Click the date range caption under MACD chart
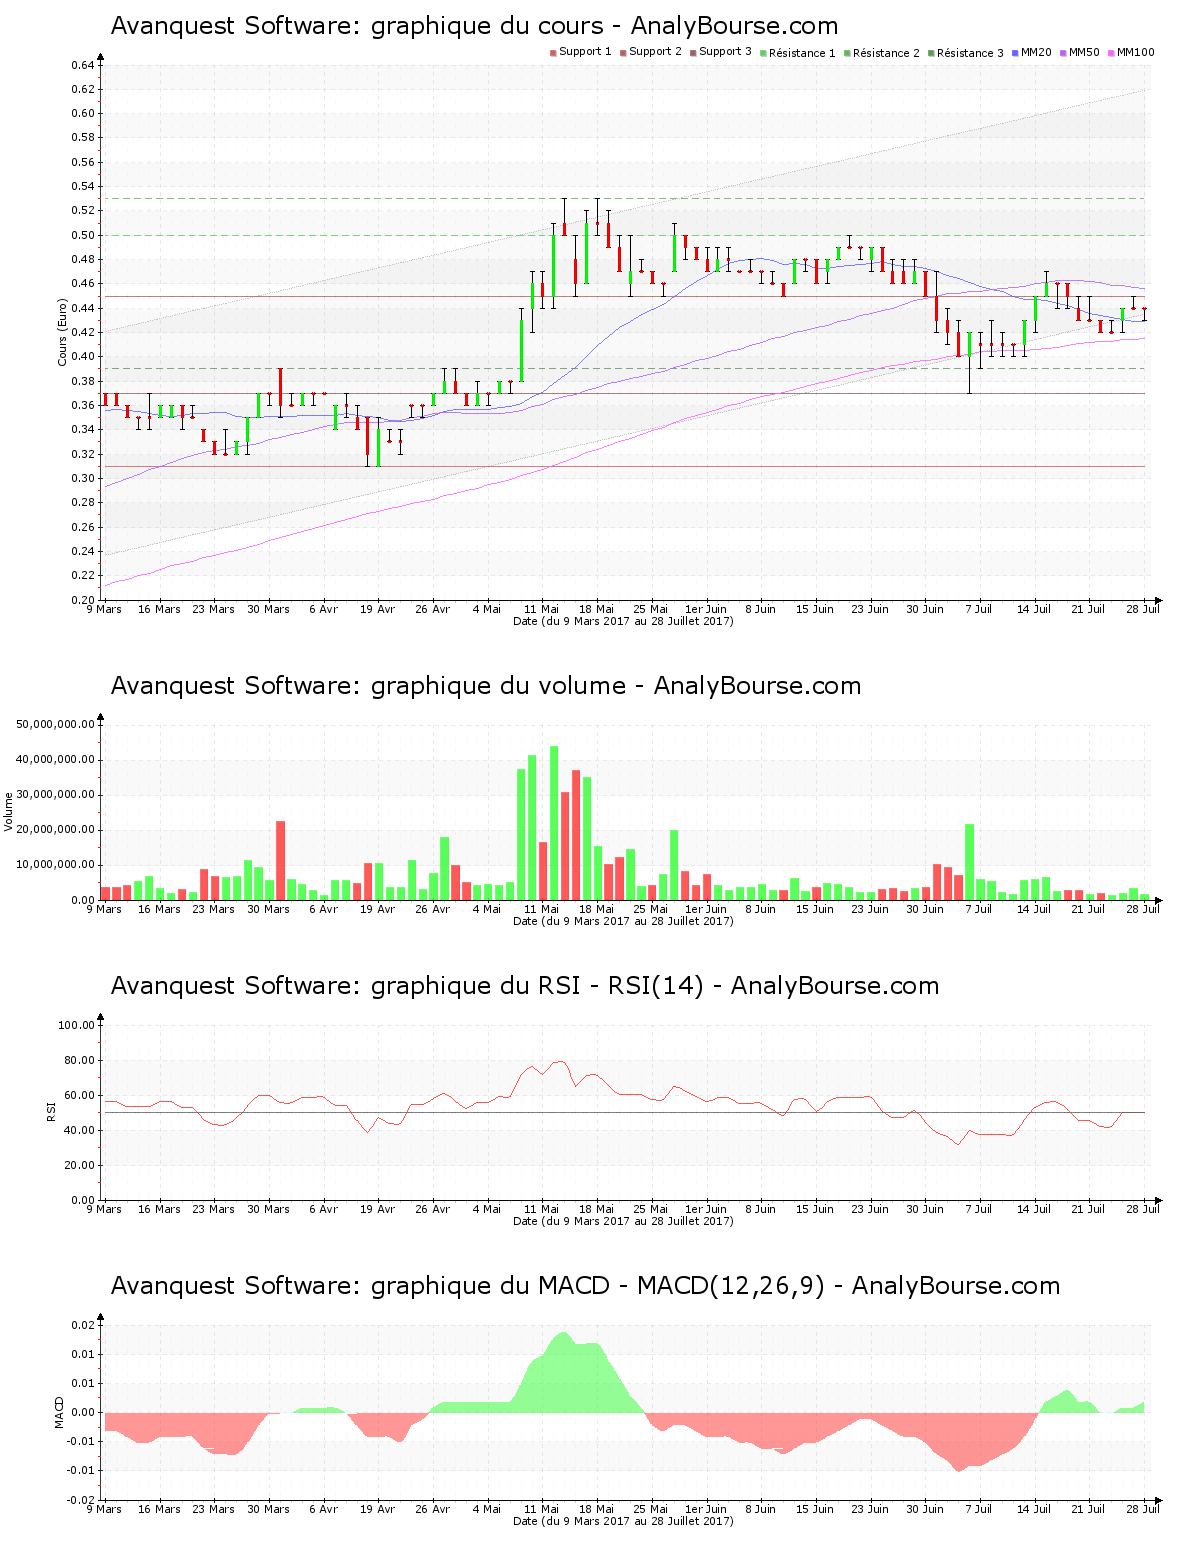This screenshot has width=1200, height=1550. click(x=623, y=1521)
